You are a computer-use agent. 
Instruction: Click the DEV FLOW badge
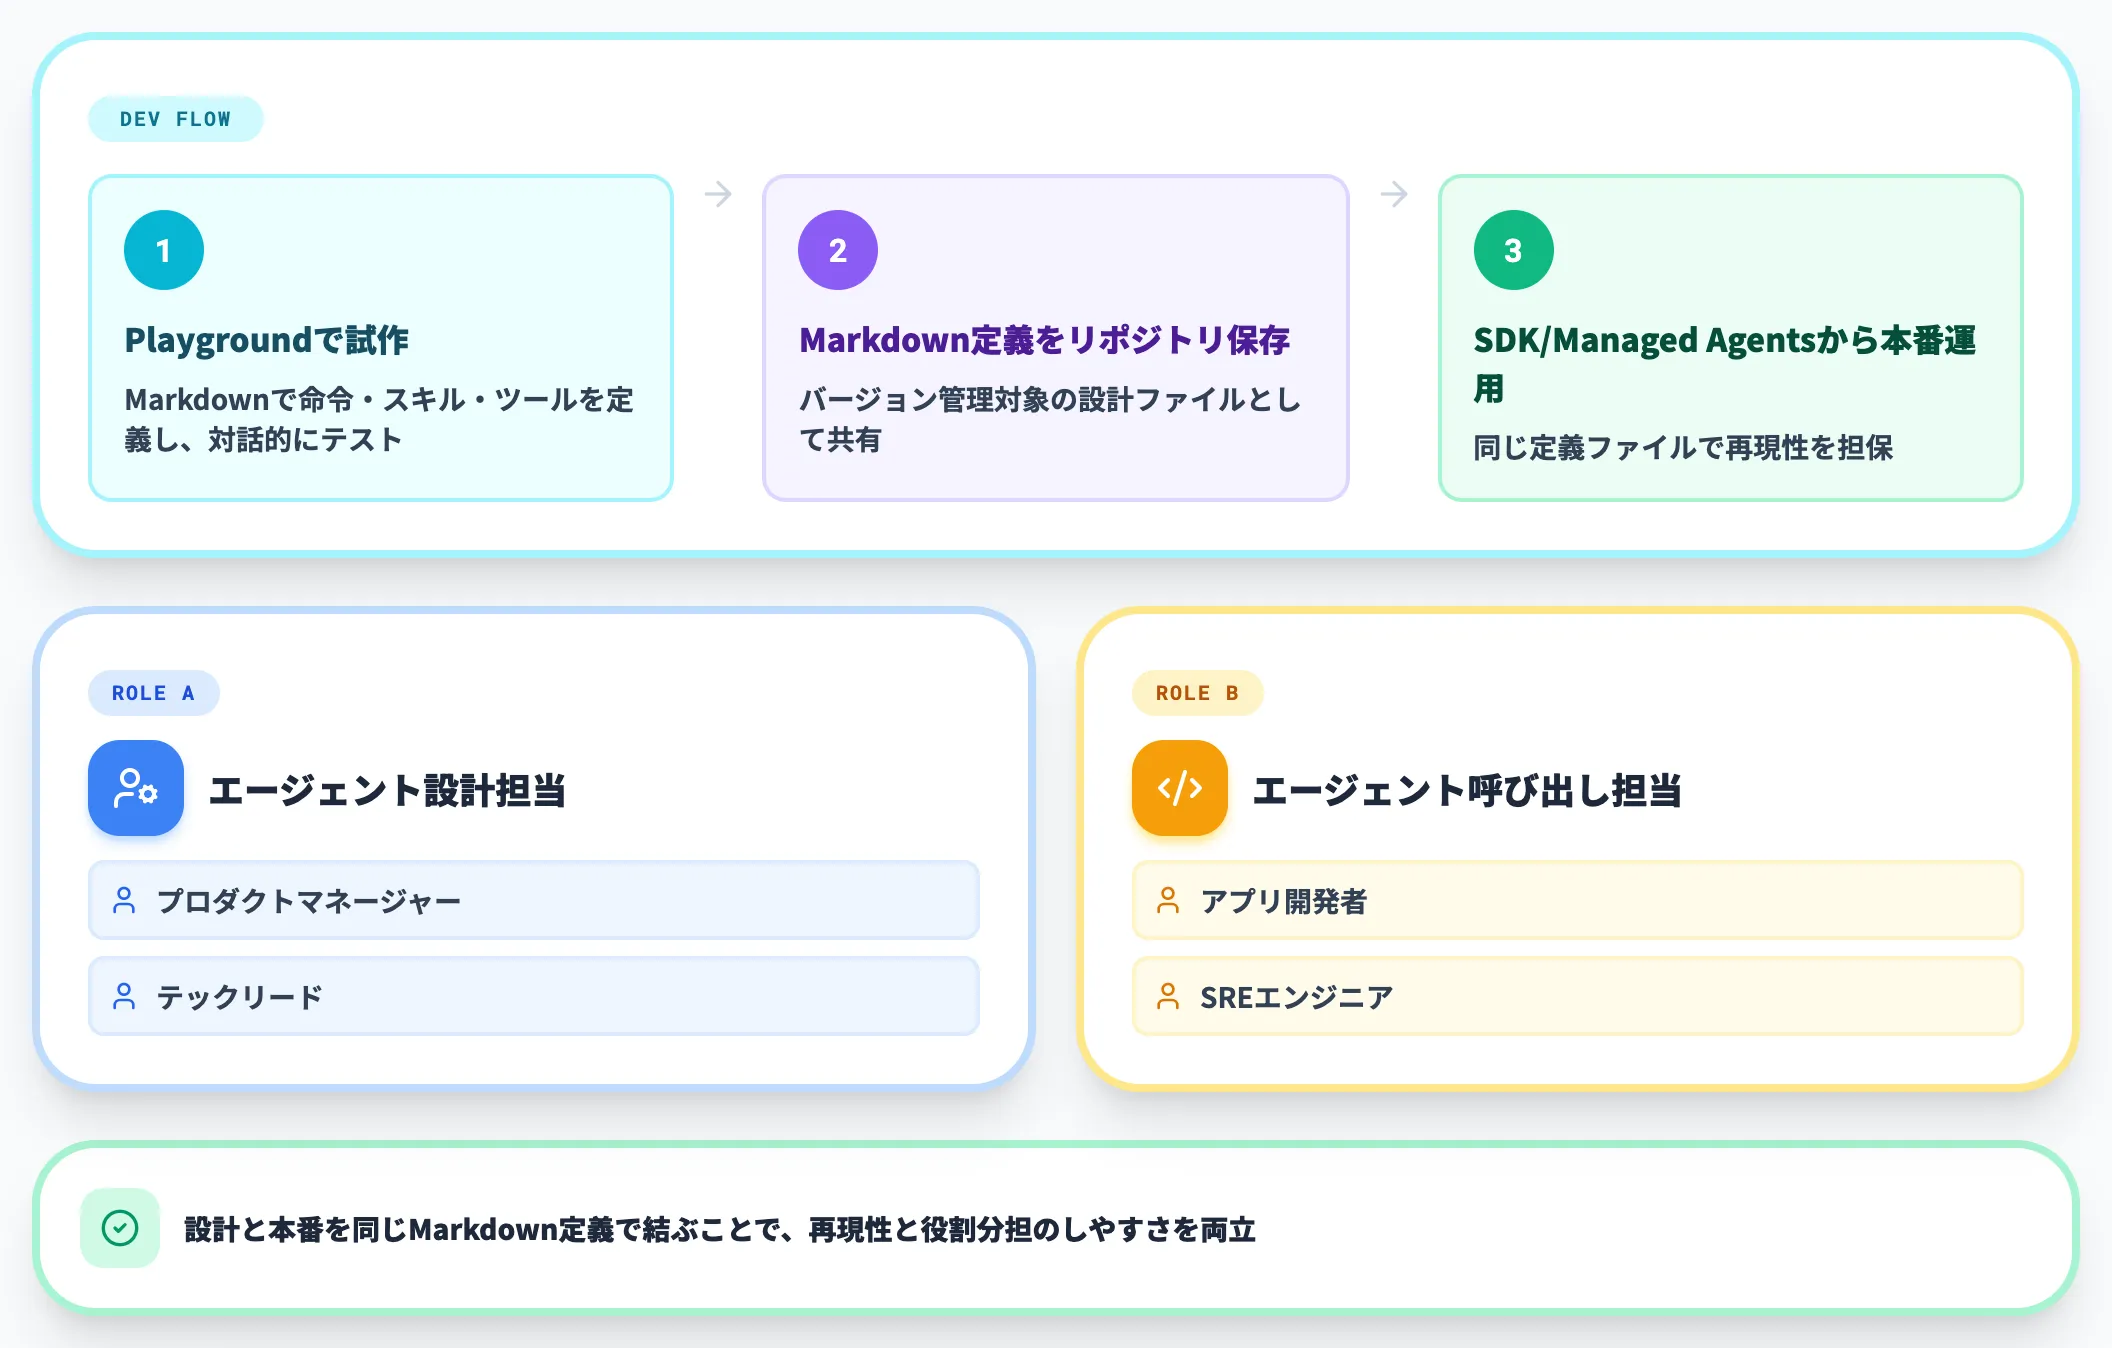pyautogui.click(x=176, y=119)
